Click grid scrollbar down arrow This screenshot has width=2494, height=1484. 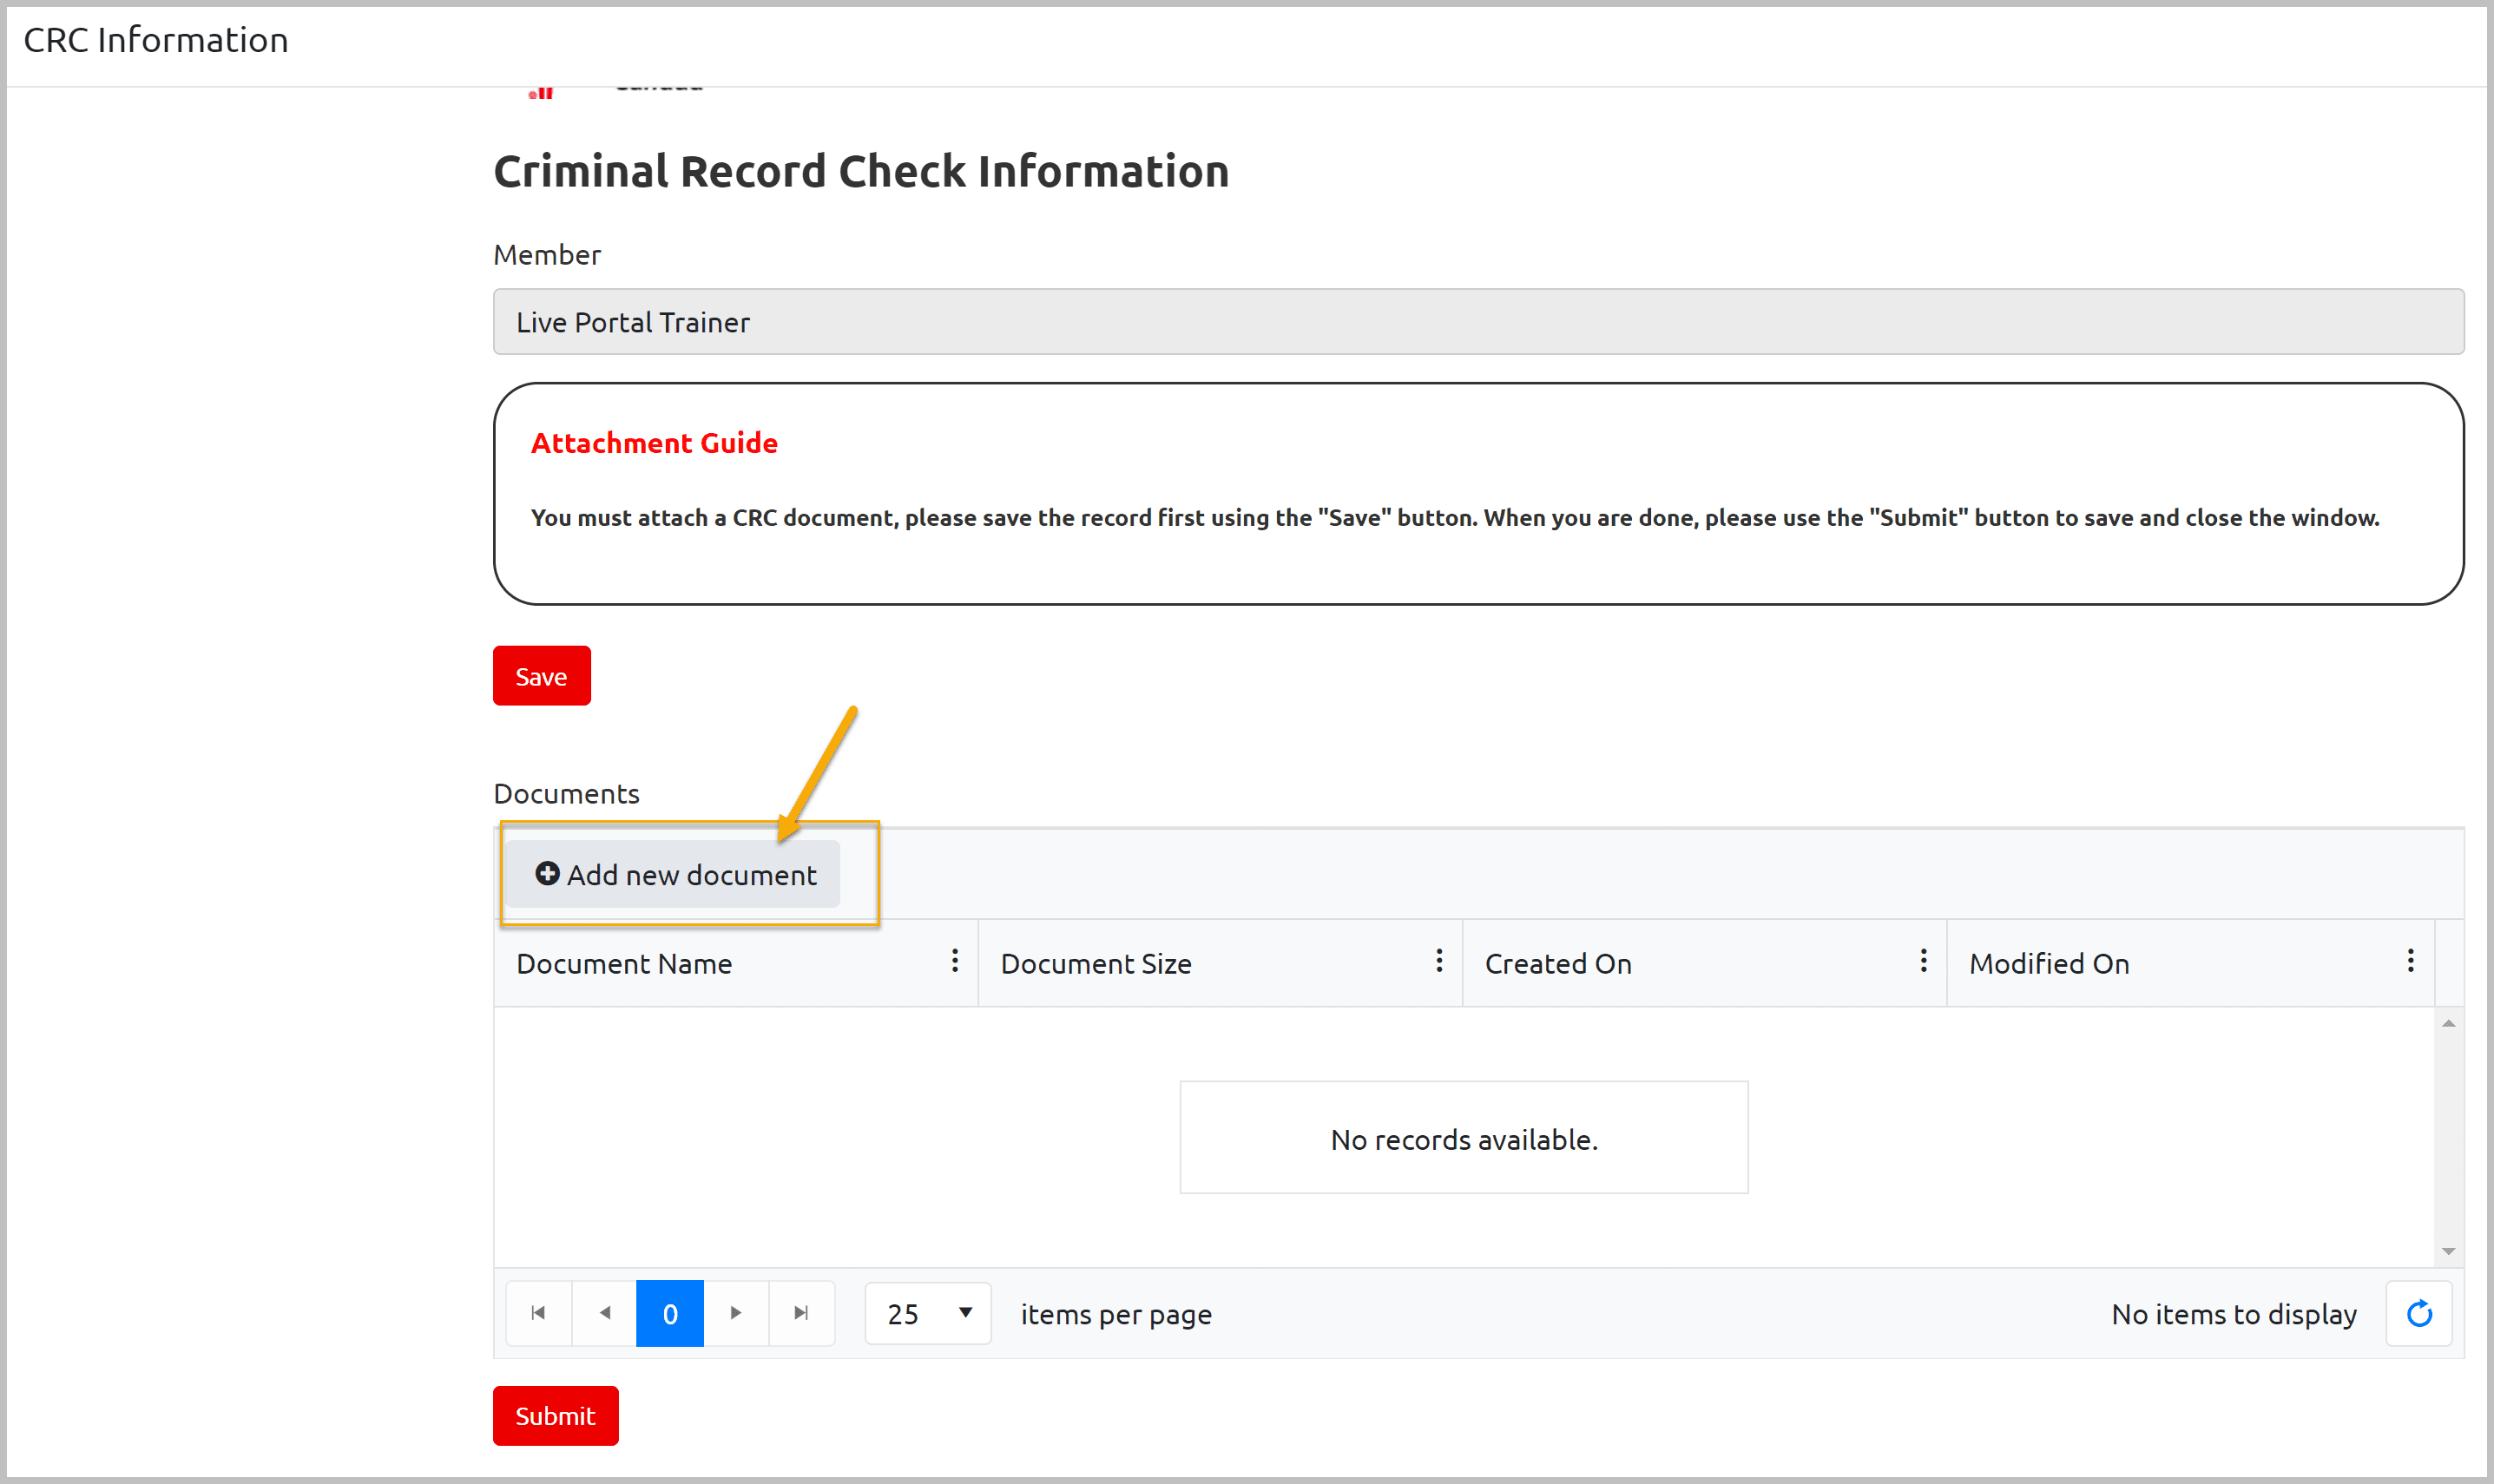[x=2449, y=1251]
